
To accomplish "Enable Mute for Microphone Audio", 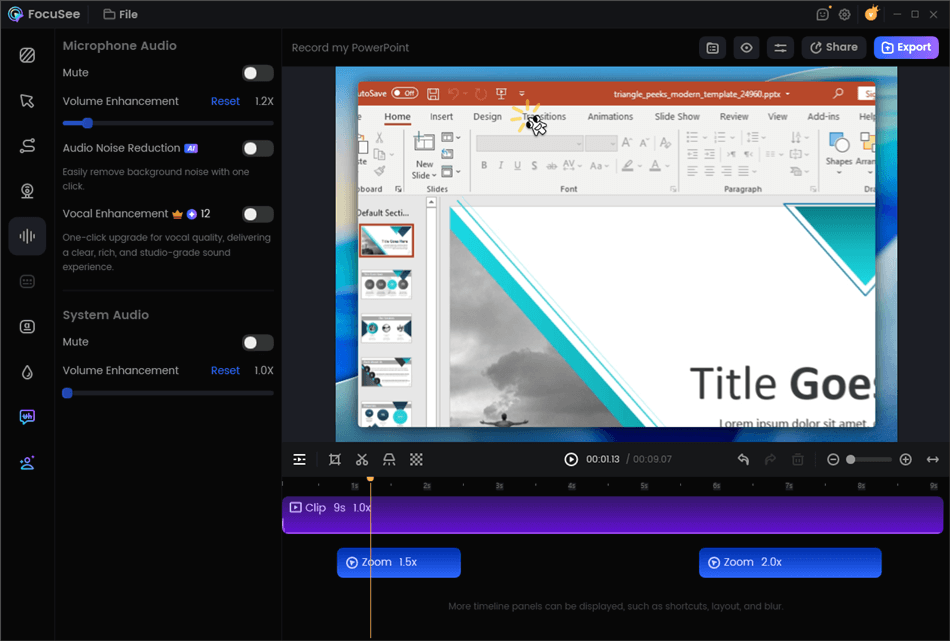I will 257,72.
